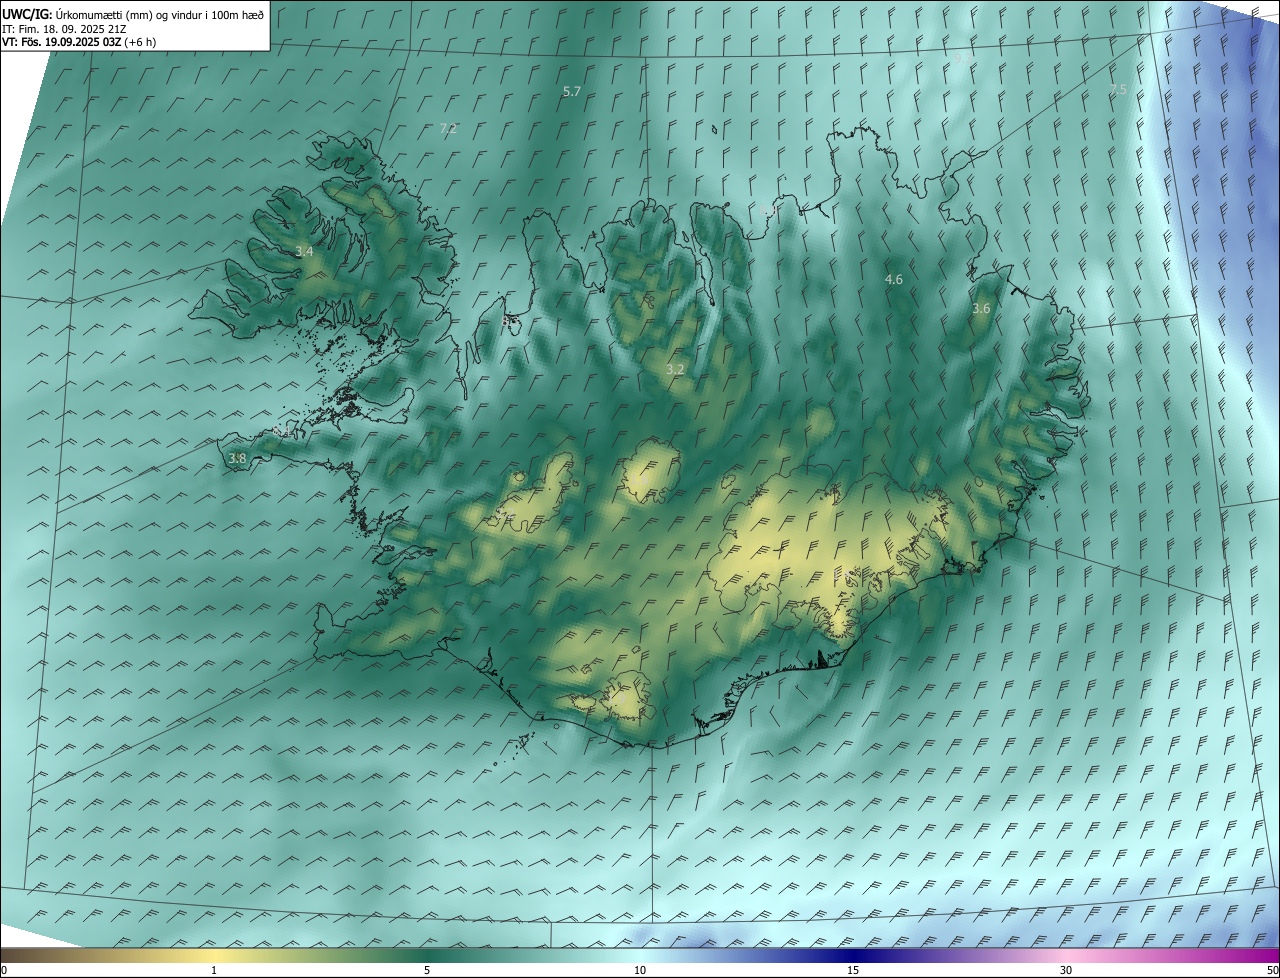
Task: Click the color scale label 15
Action: pos(853,970)
